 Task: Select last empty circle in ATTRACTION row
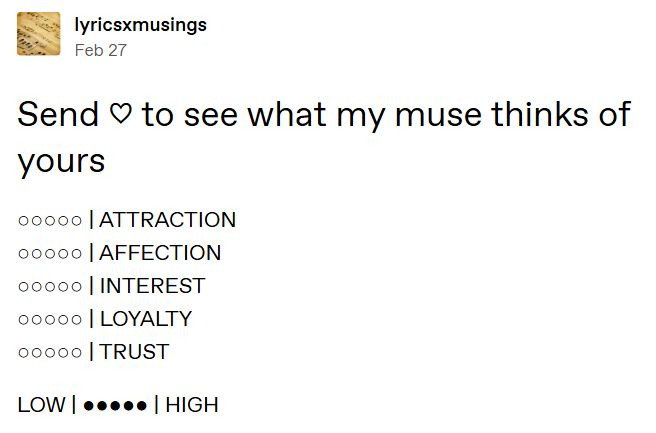point(76,221)
